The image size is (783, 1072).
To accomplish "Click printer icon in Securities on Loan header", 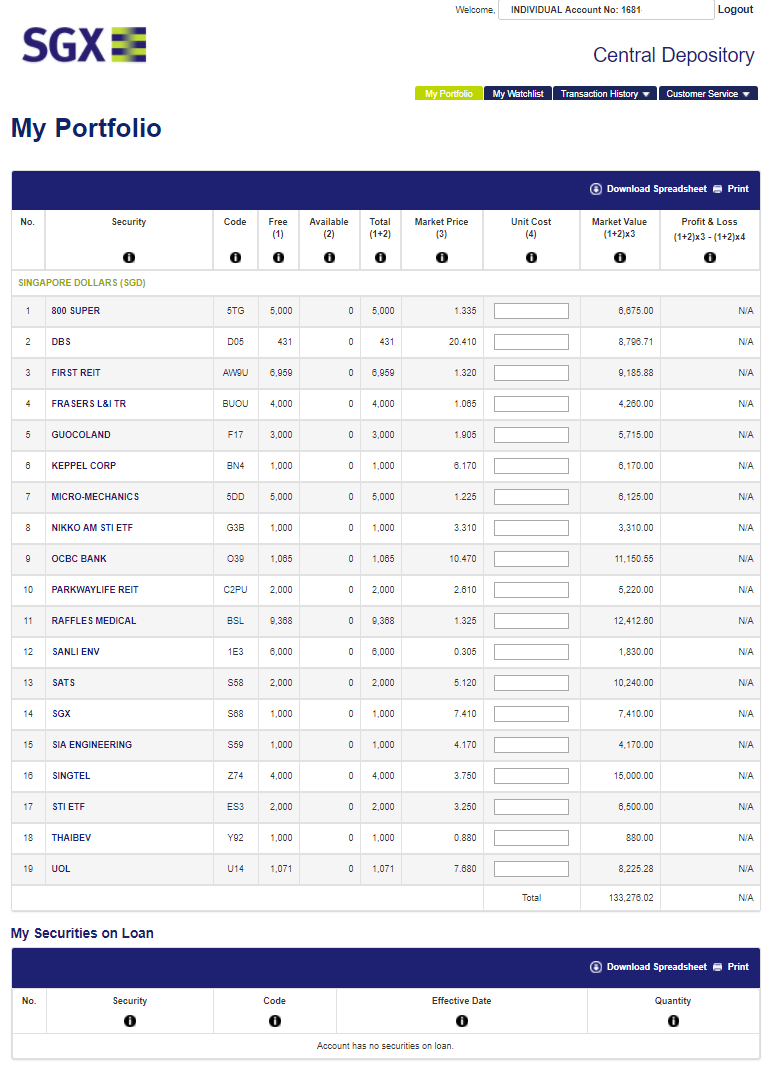I will coord(717,967).
